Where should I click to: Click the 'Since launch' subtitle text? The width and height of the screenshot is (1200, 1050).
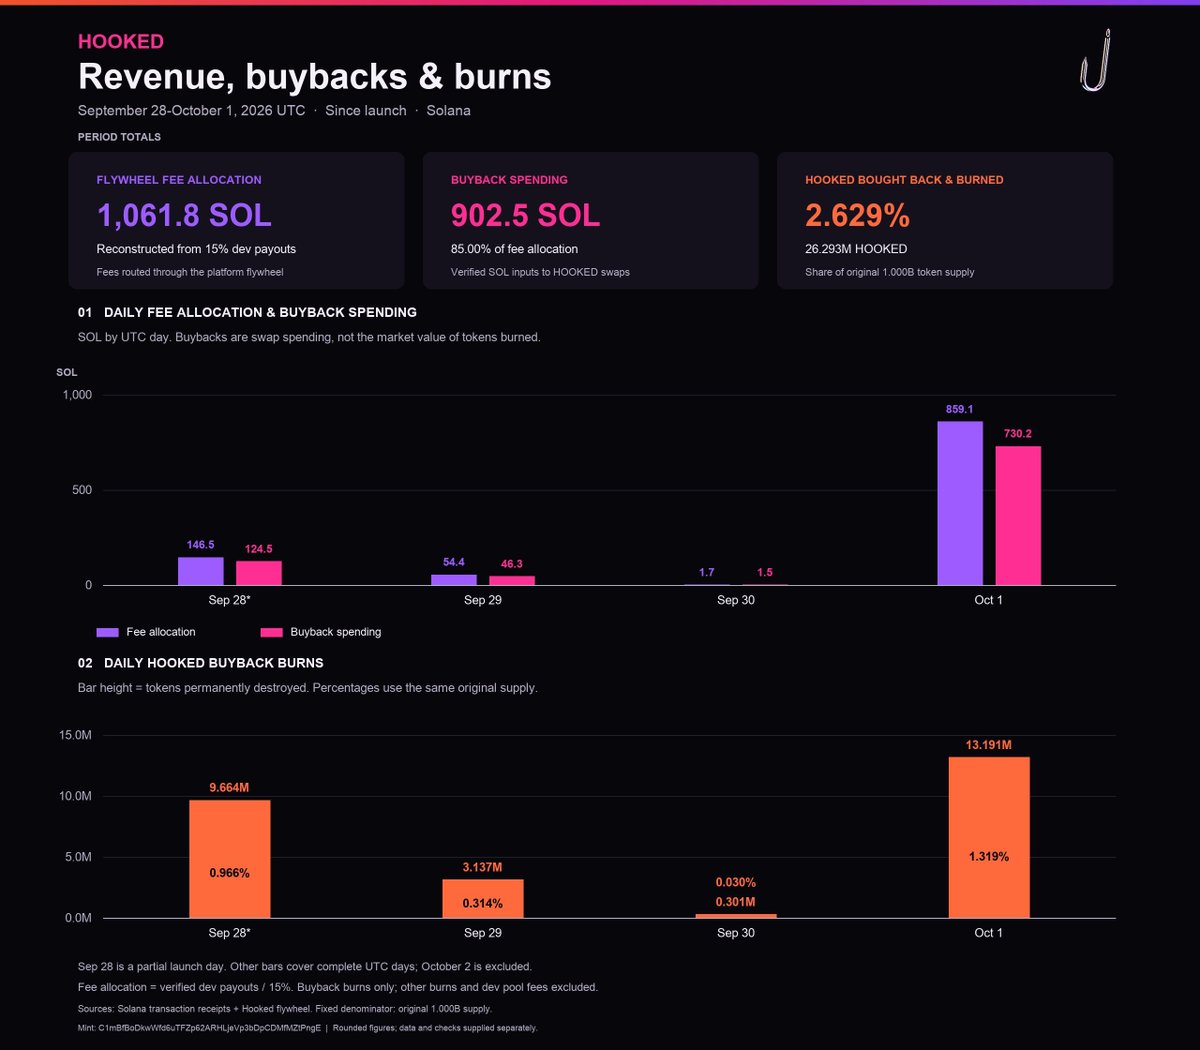pyautogui.click(x=366, y=110)
